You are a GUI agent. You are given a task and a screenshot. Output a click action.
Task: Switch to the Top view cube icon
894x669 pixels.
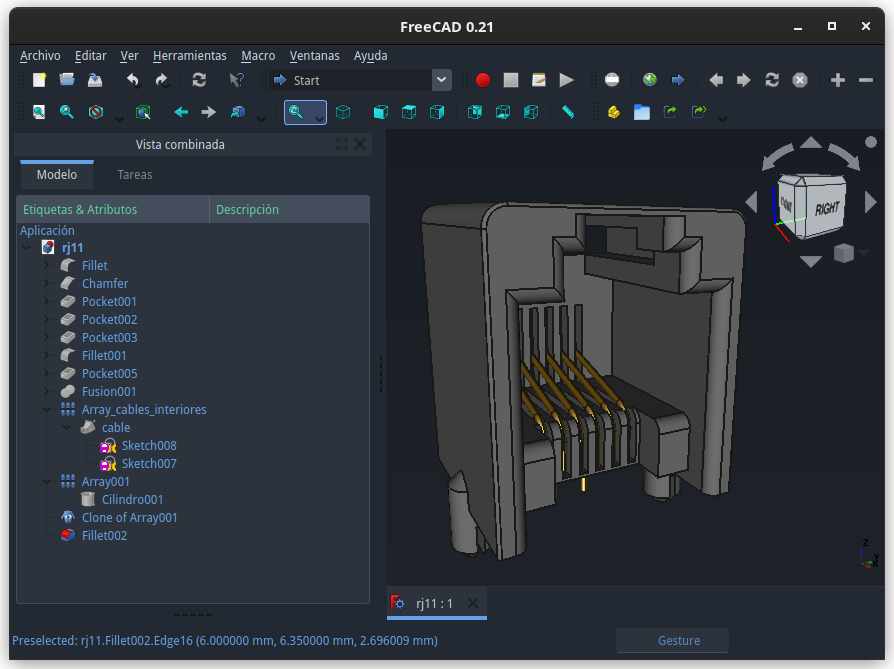[x=409, y=112]
